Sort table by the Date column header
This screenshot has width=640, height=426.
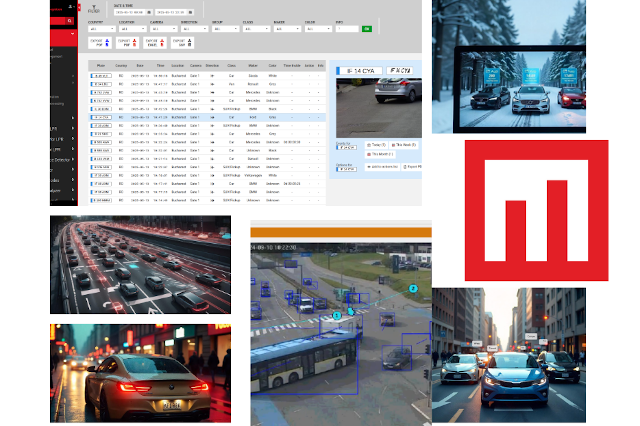pos(140,66)
